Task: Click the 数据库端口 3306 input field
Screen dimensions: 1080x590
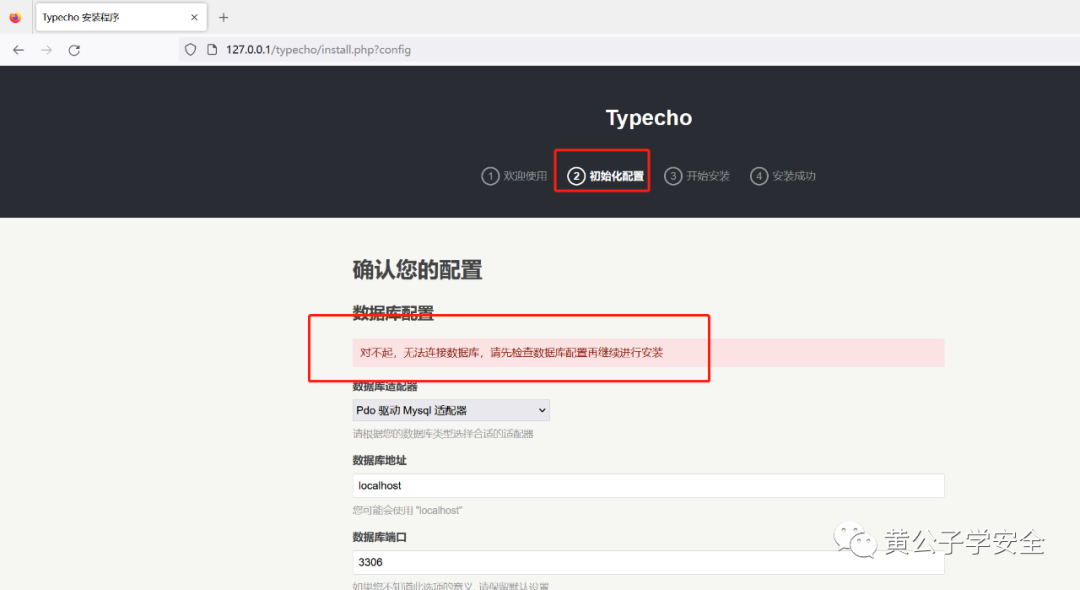Action: point(648,562)
